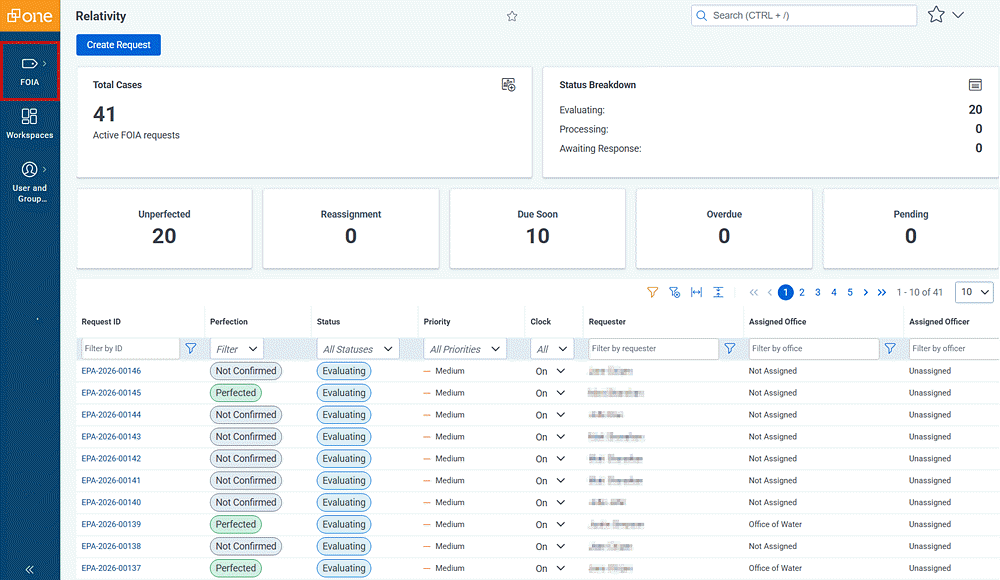Image resolution: width=1000 pixels, height=580 pixels.
Task: Toggle the adjust row height icon
Action: (720, 292)
